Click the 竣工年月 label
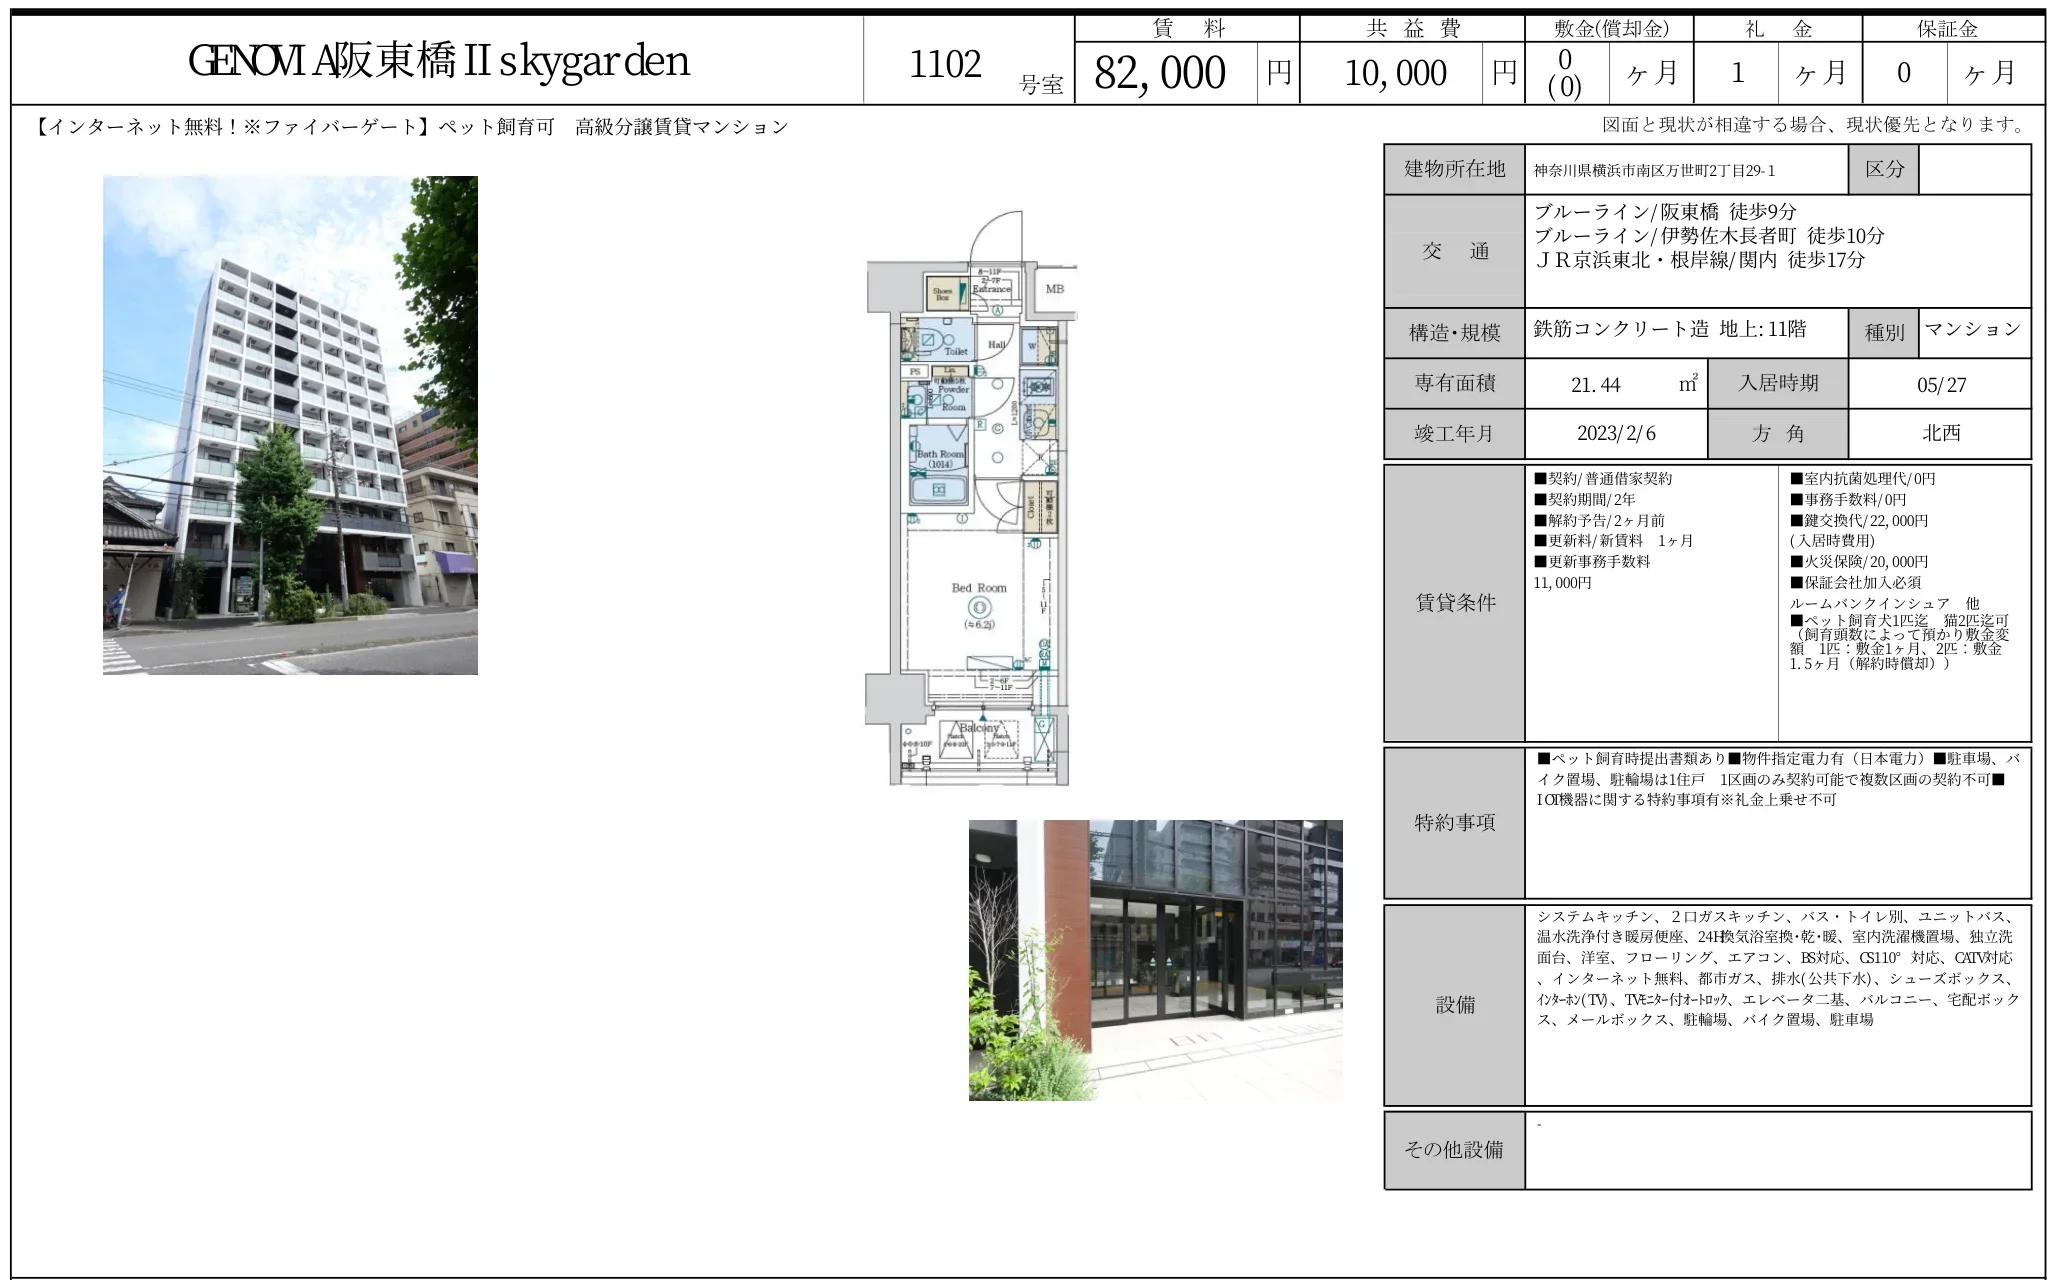This screenshot has height=1280, width=2056. (x=1454, y=433)
